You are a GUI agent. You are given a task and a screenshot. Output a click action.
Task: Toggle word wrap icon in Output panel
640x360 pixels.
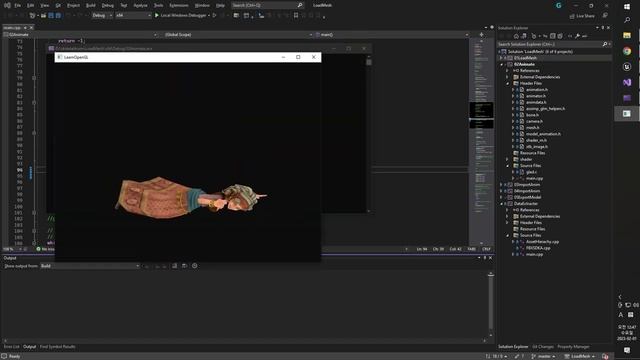coord(184,266)
